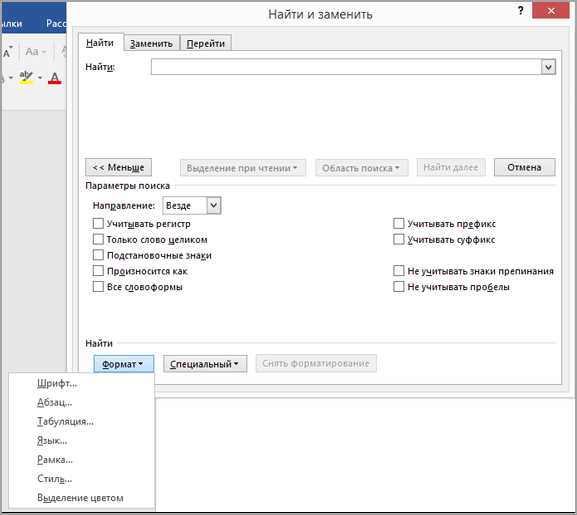Enable Учитывать регистр checkbox

pos(98,224)
